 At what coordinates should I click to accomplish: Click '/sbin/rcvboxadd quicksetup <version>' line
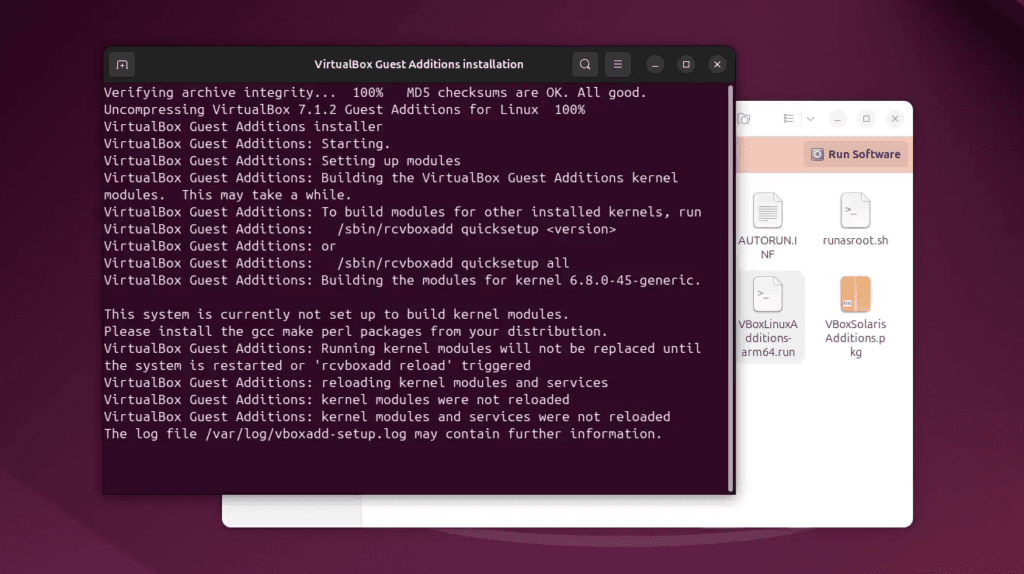click(x=360, y=229)
